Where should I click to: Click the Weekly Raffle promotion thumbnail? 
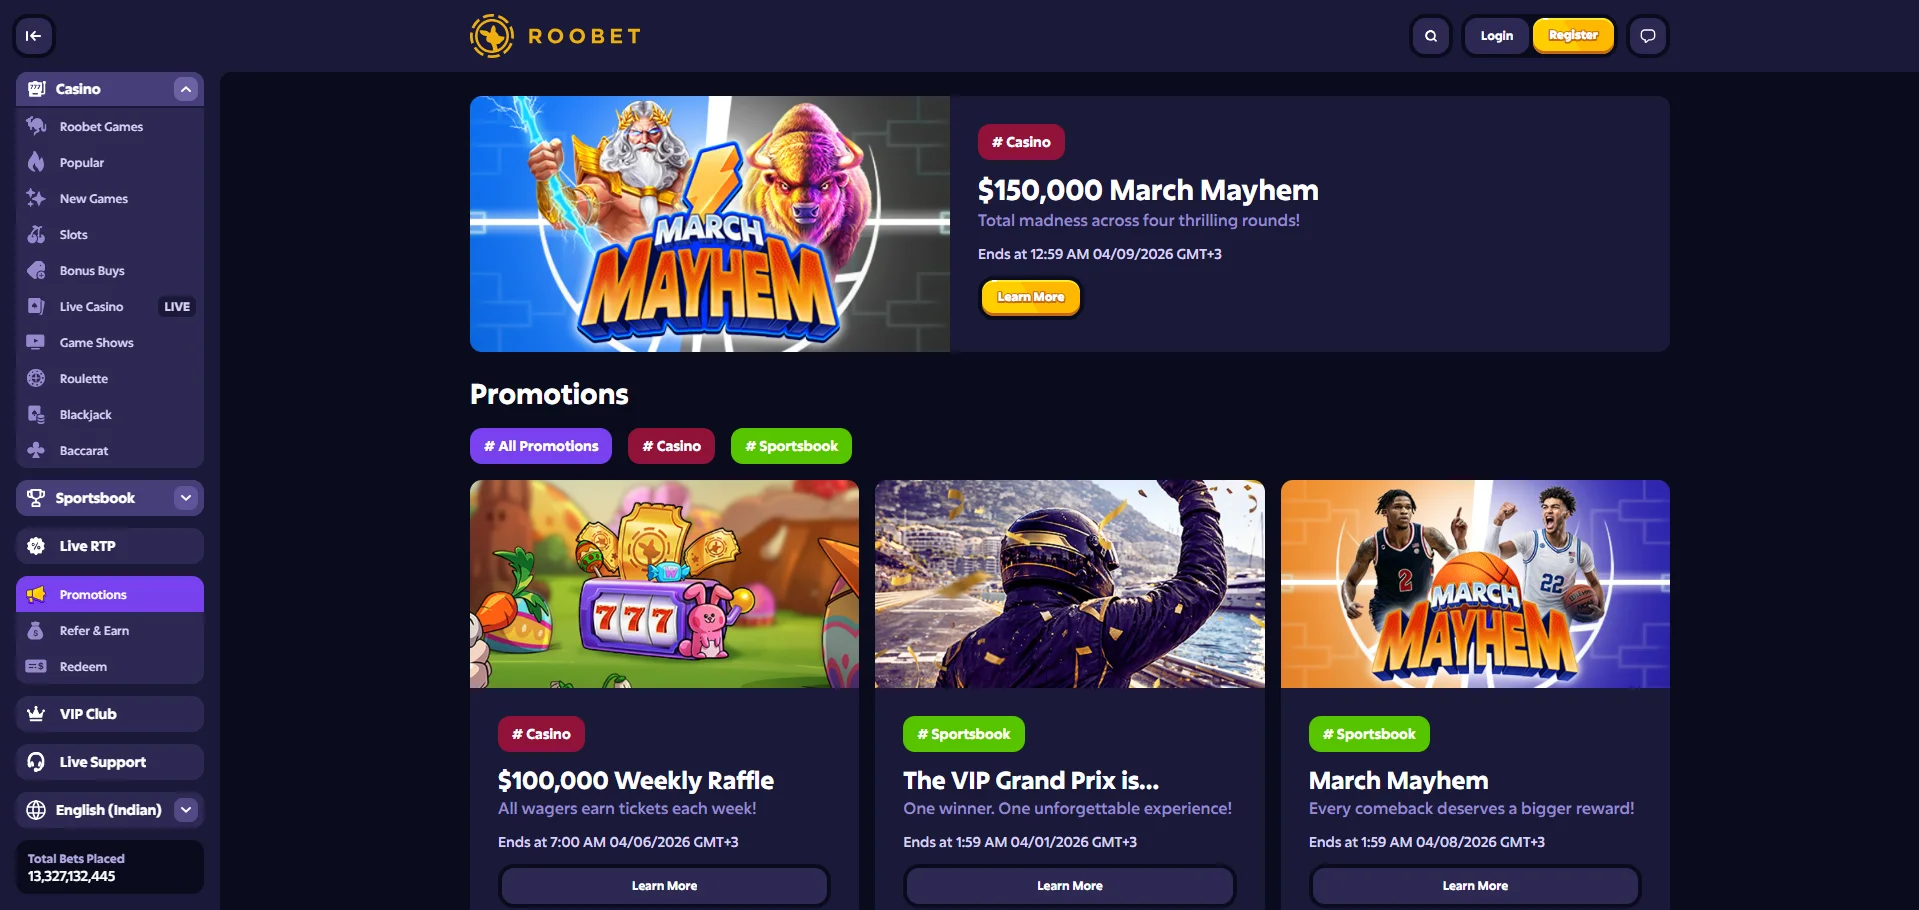664,584
